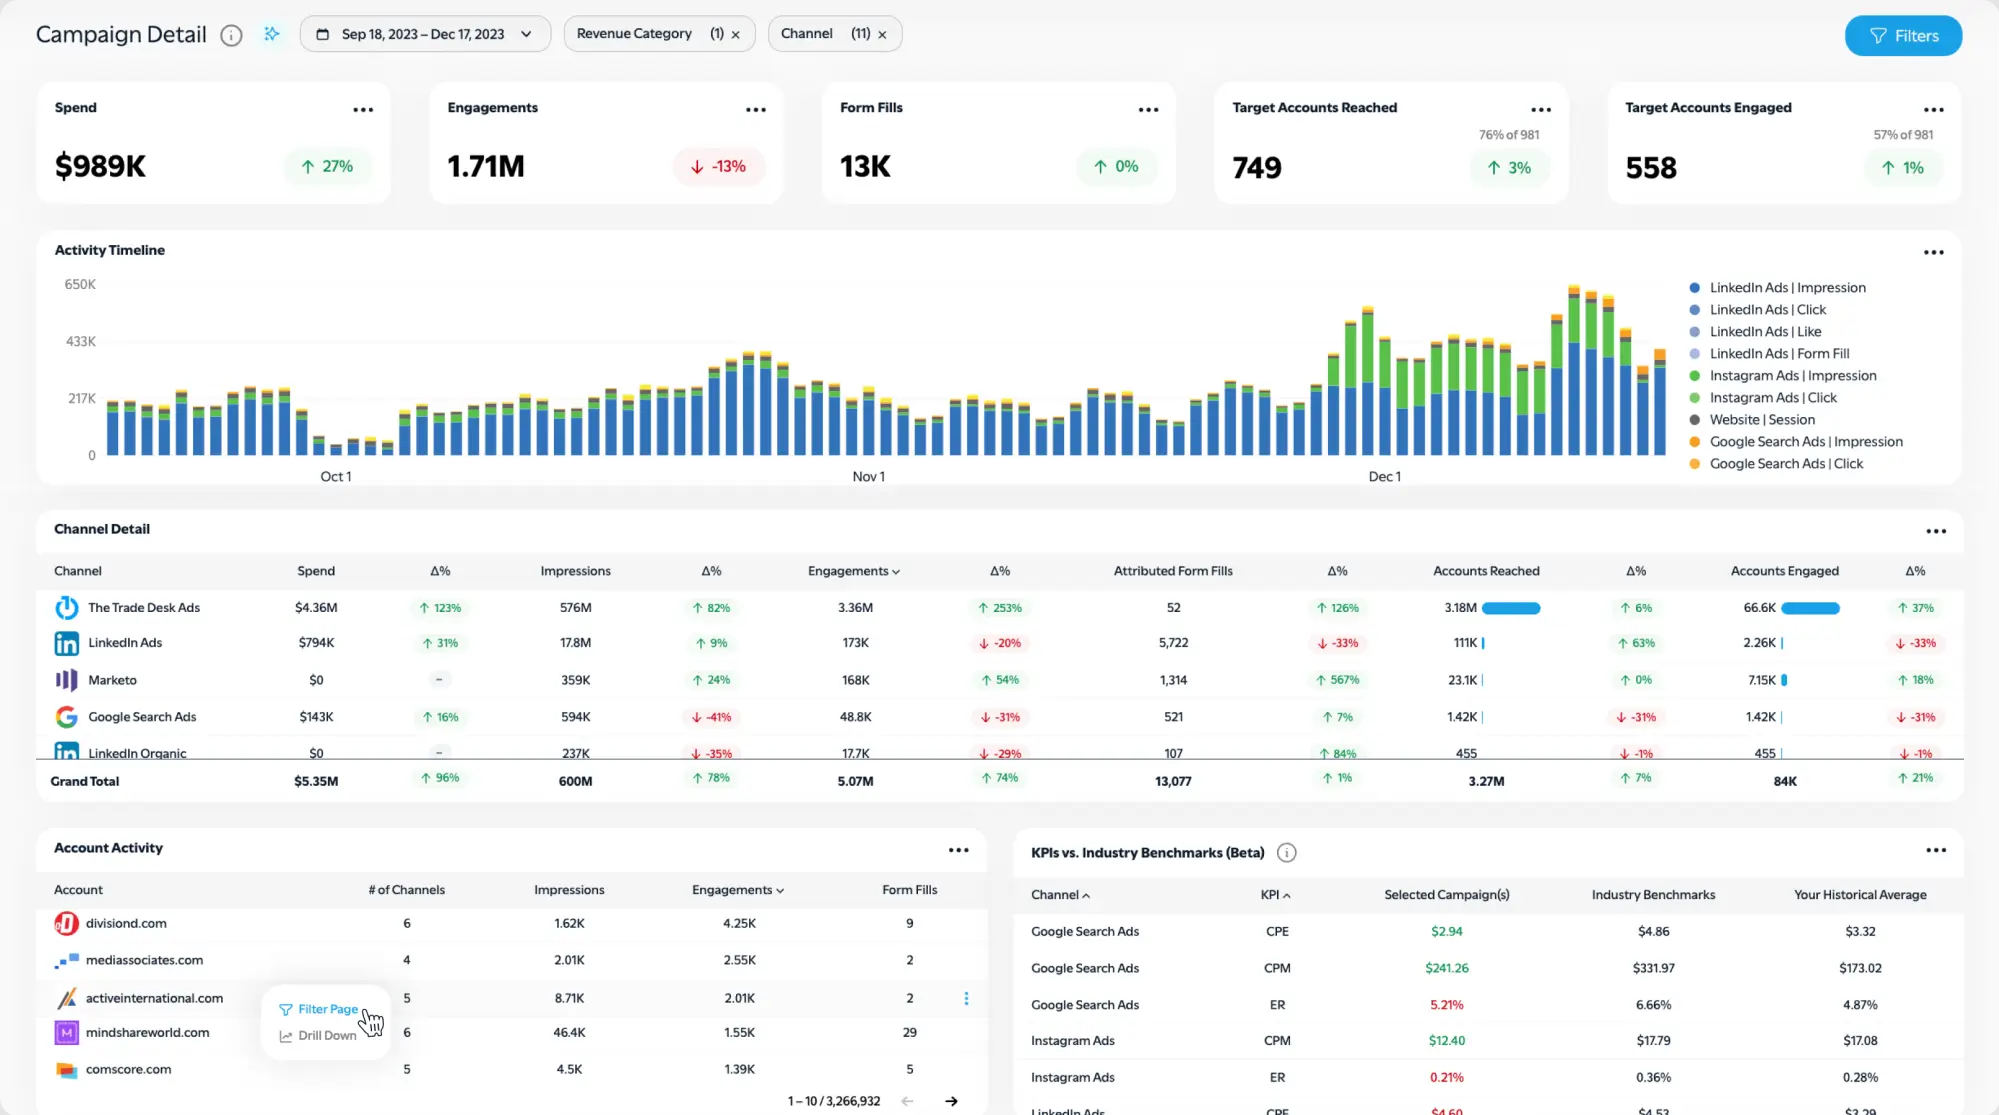1999x1115 pixels.
Task: Click the sparkle AI insights icon
Action: tap(271, 34)
